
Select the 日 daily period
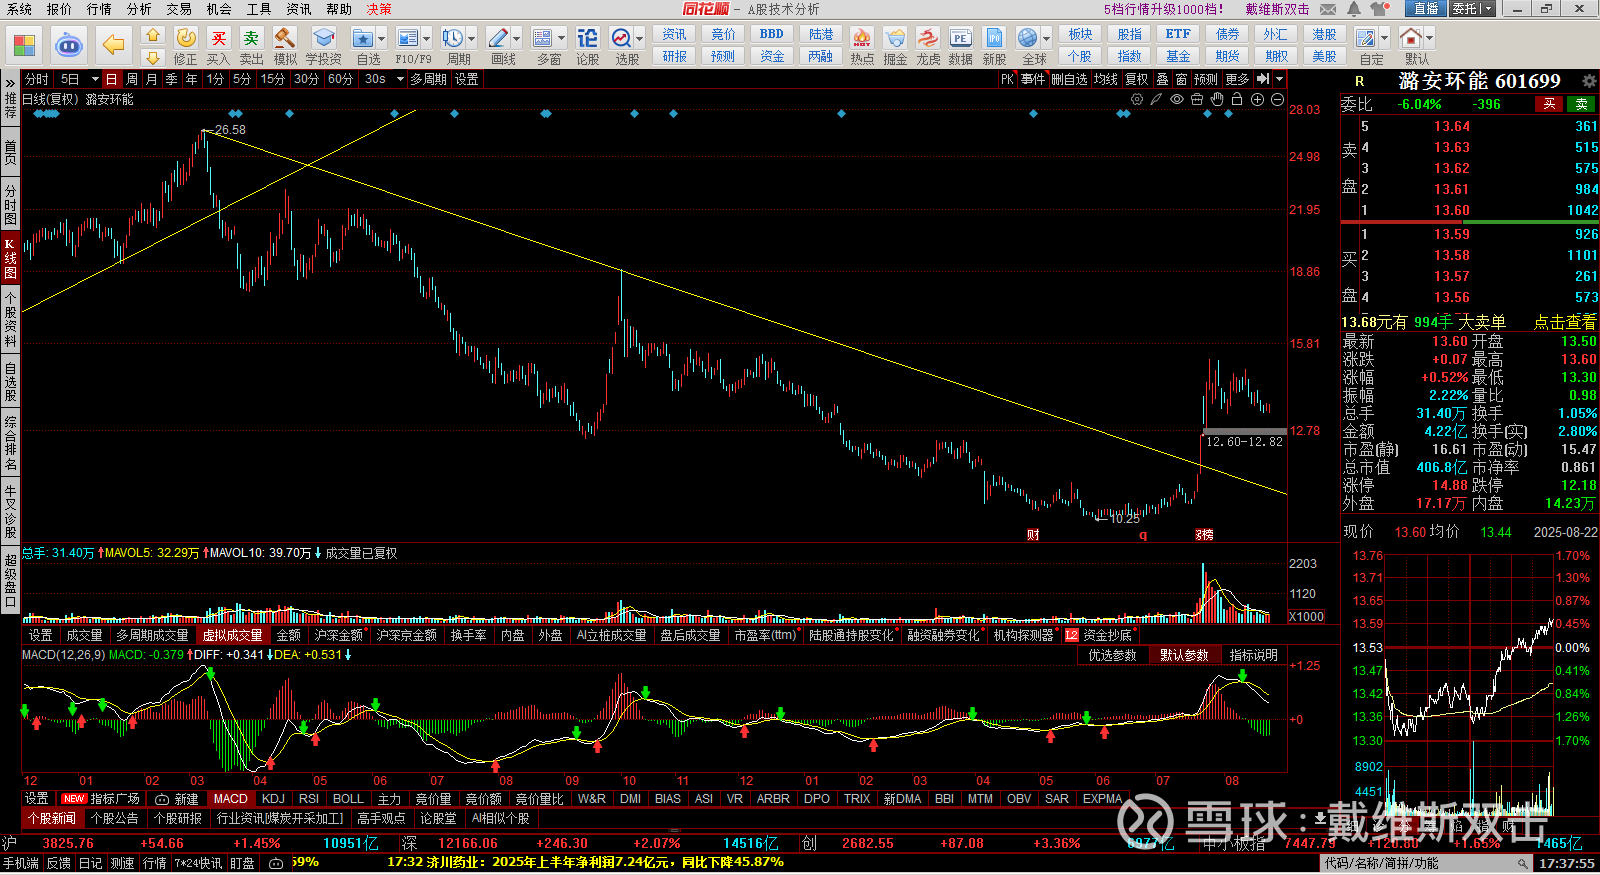pyautogui.click(x=111, y=79)
